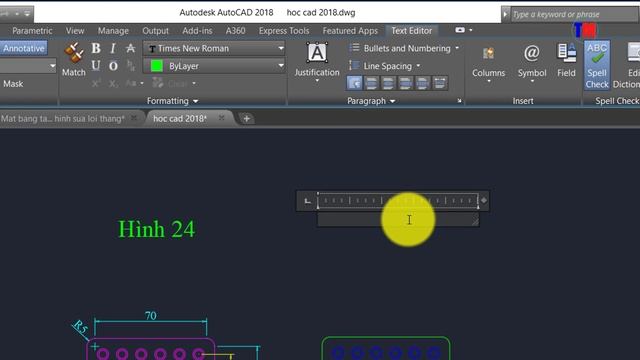Click the keyword search input field
This screenshot has height=360, width=640.
574,14
